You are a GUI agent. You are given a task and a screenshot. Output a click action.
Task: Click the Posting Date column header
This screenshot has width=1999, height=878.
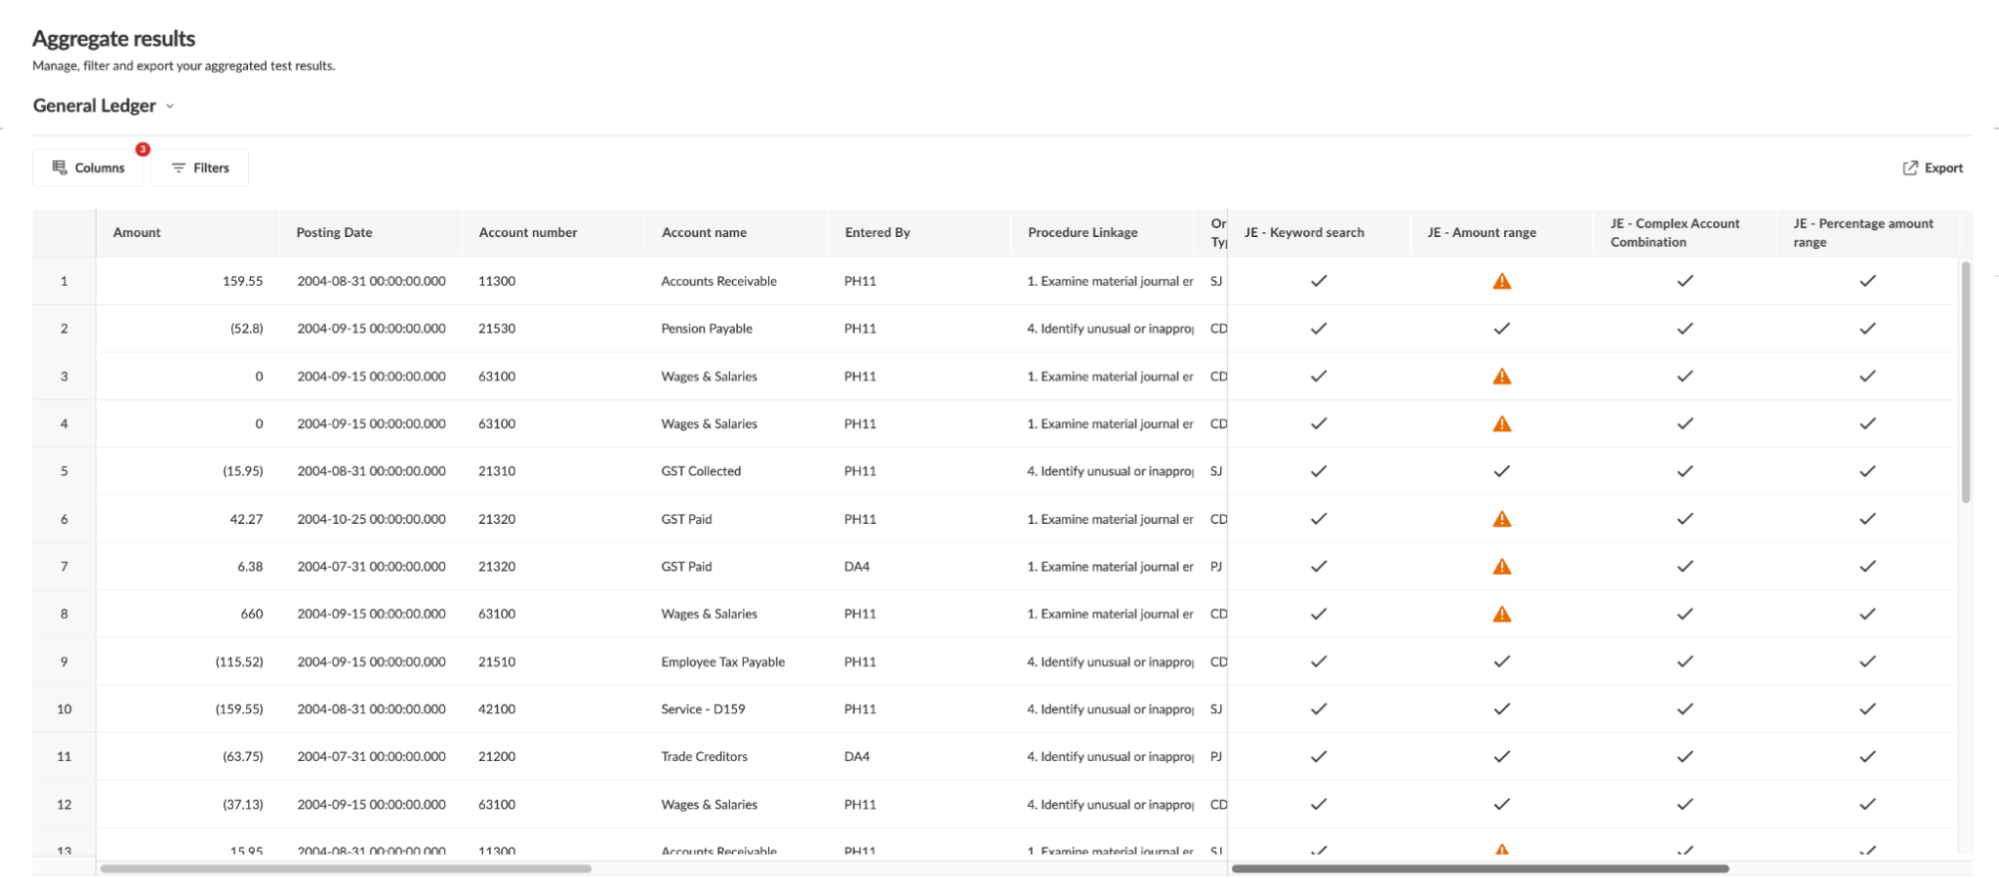click(x=334, y=233)
